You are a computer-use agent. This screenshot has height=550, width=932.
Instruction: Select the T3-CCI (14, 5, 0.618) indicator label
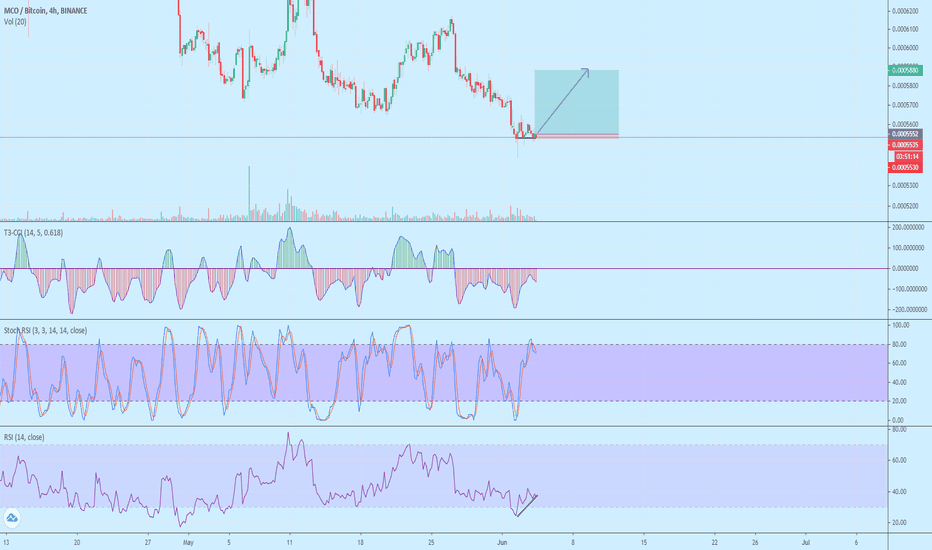pos(33,232)
